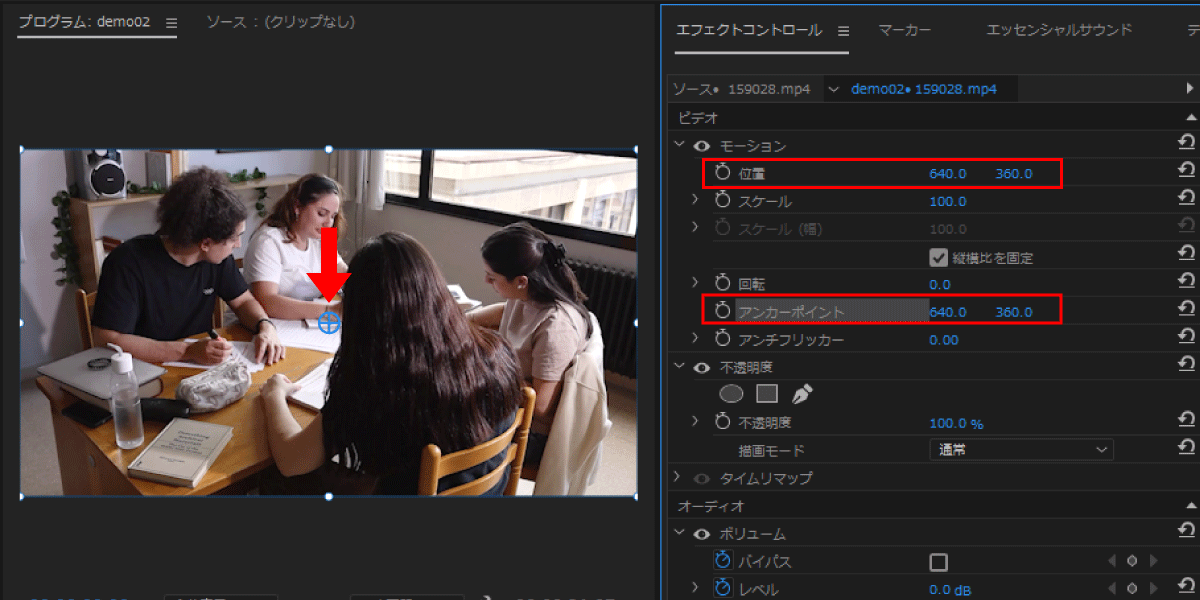The image size is (1200, 600).
Task: Collapse the ボリューム effect group
Action: click(x=680, y=534)
